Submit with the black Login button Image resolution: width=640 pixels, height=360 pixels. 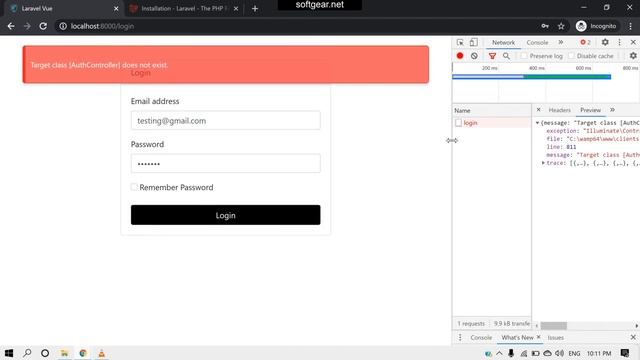226,215
